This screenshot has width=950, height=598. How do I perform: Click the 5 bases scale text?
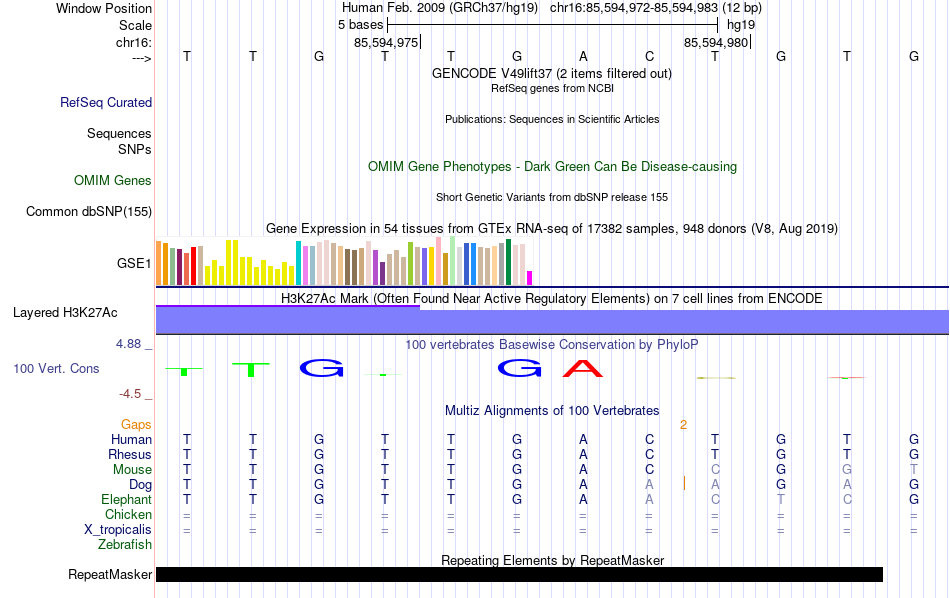pos(360,25)
